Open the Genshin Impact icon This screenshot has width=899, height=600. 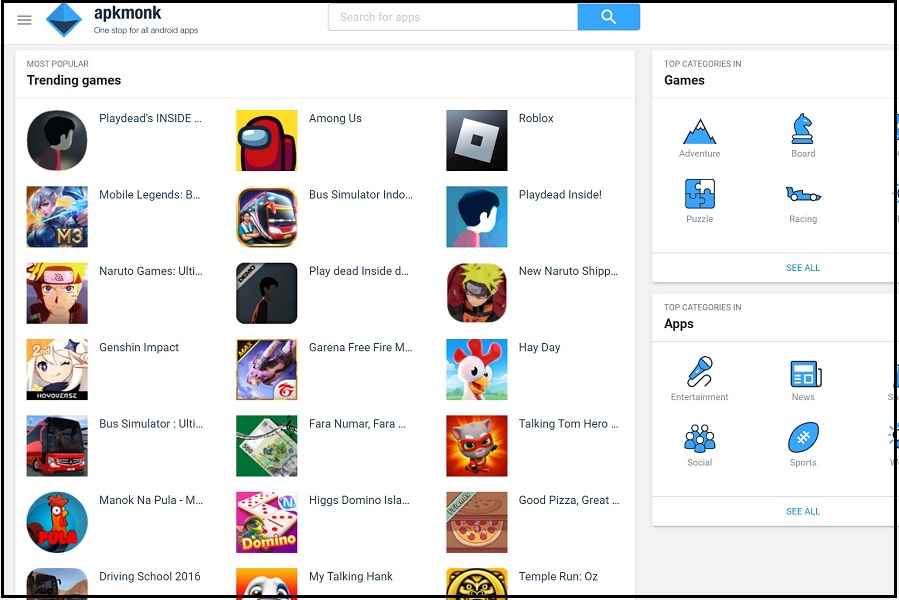[57, 369]
